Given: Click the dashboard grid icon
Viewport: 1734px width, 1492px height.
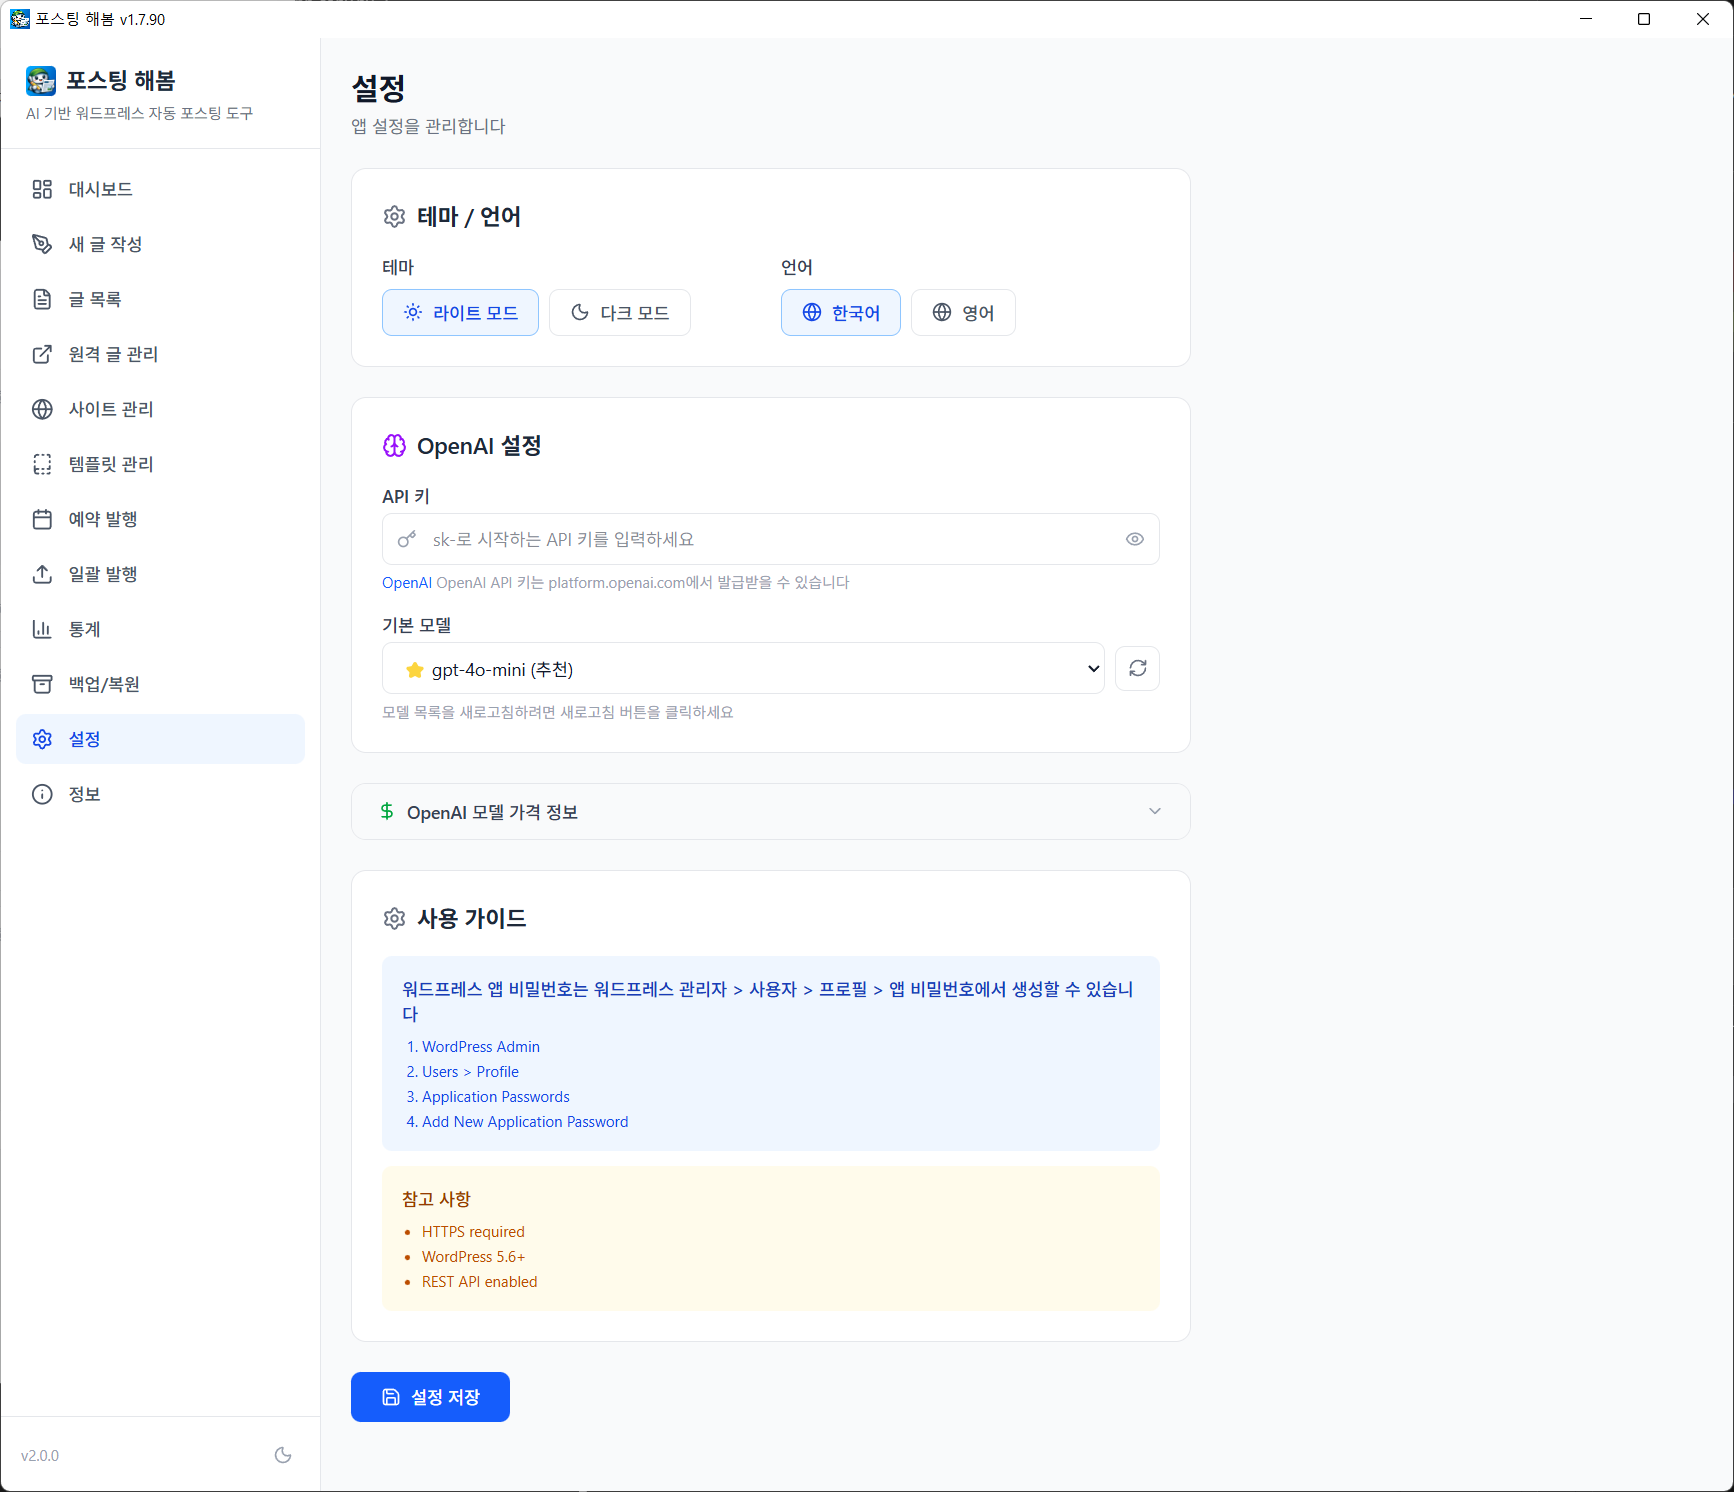Looking at the screenshot, I should tap(42, 189).
